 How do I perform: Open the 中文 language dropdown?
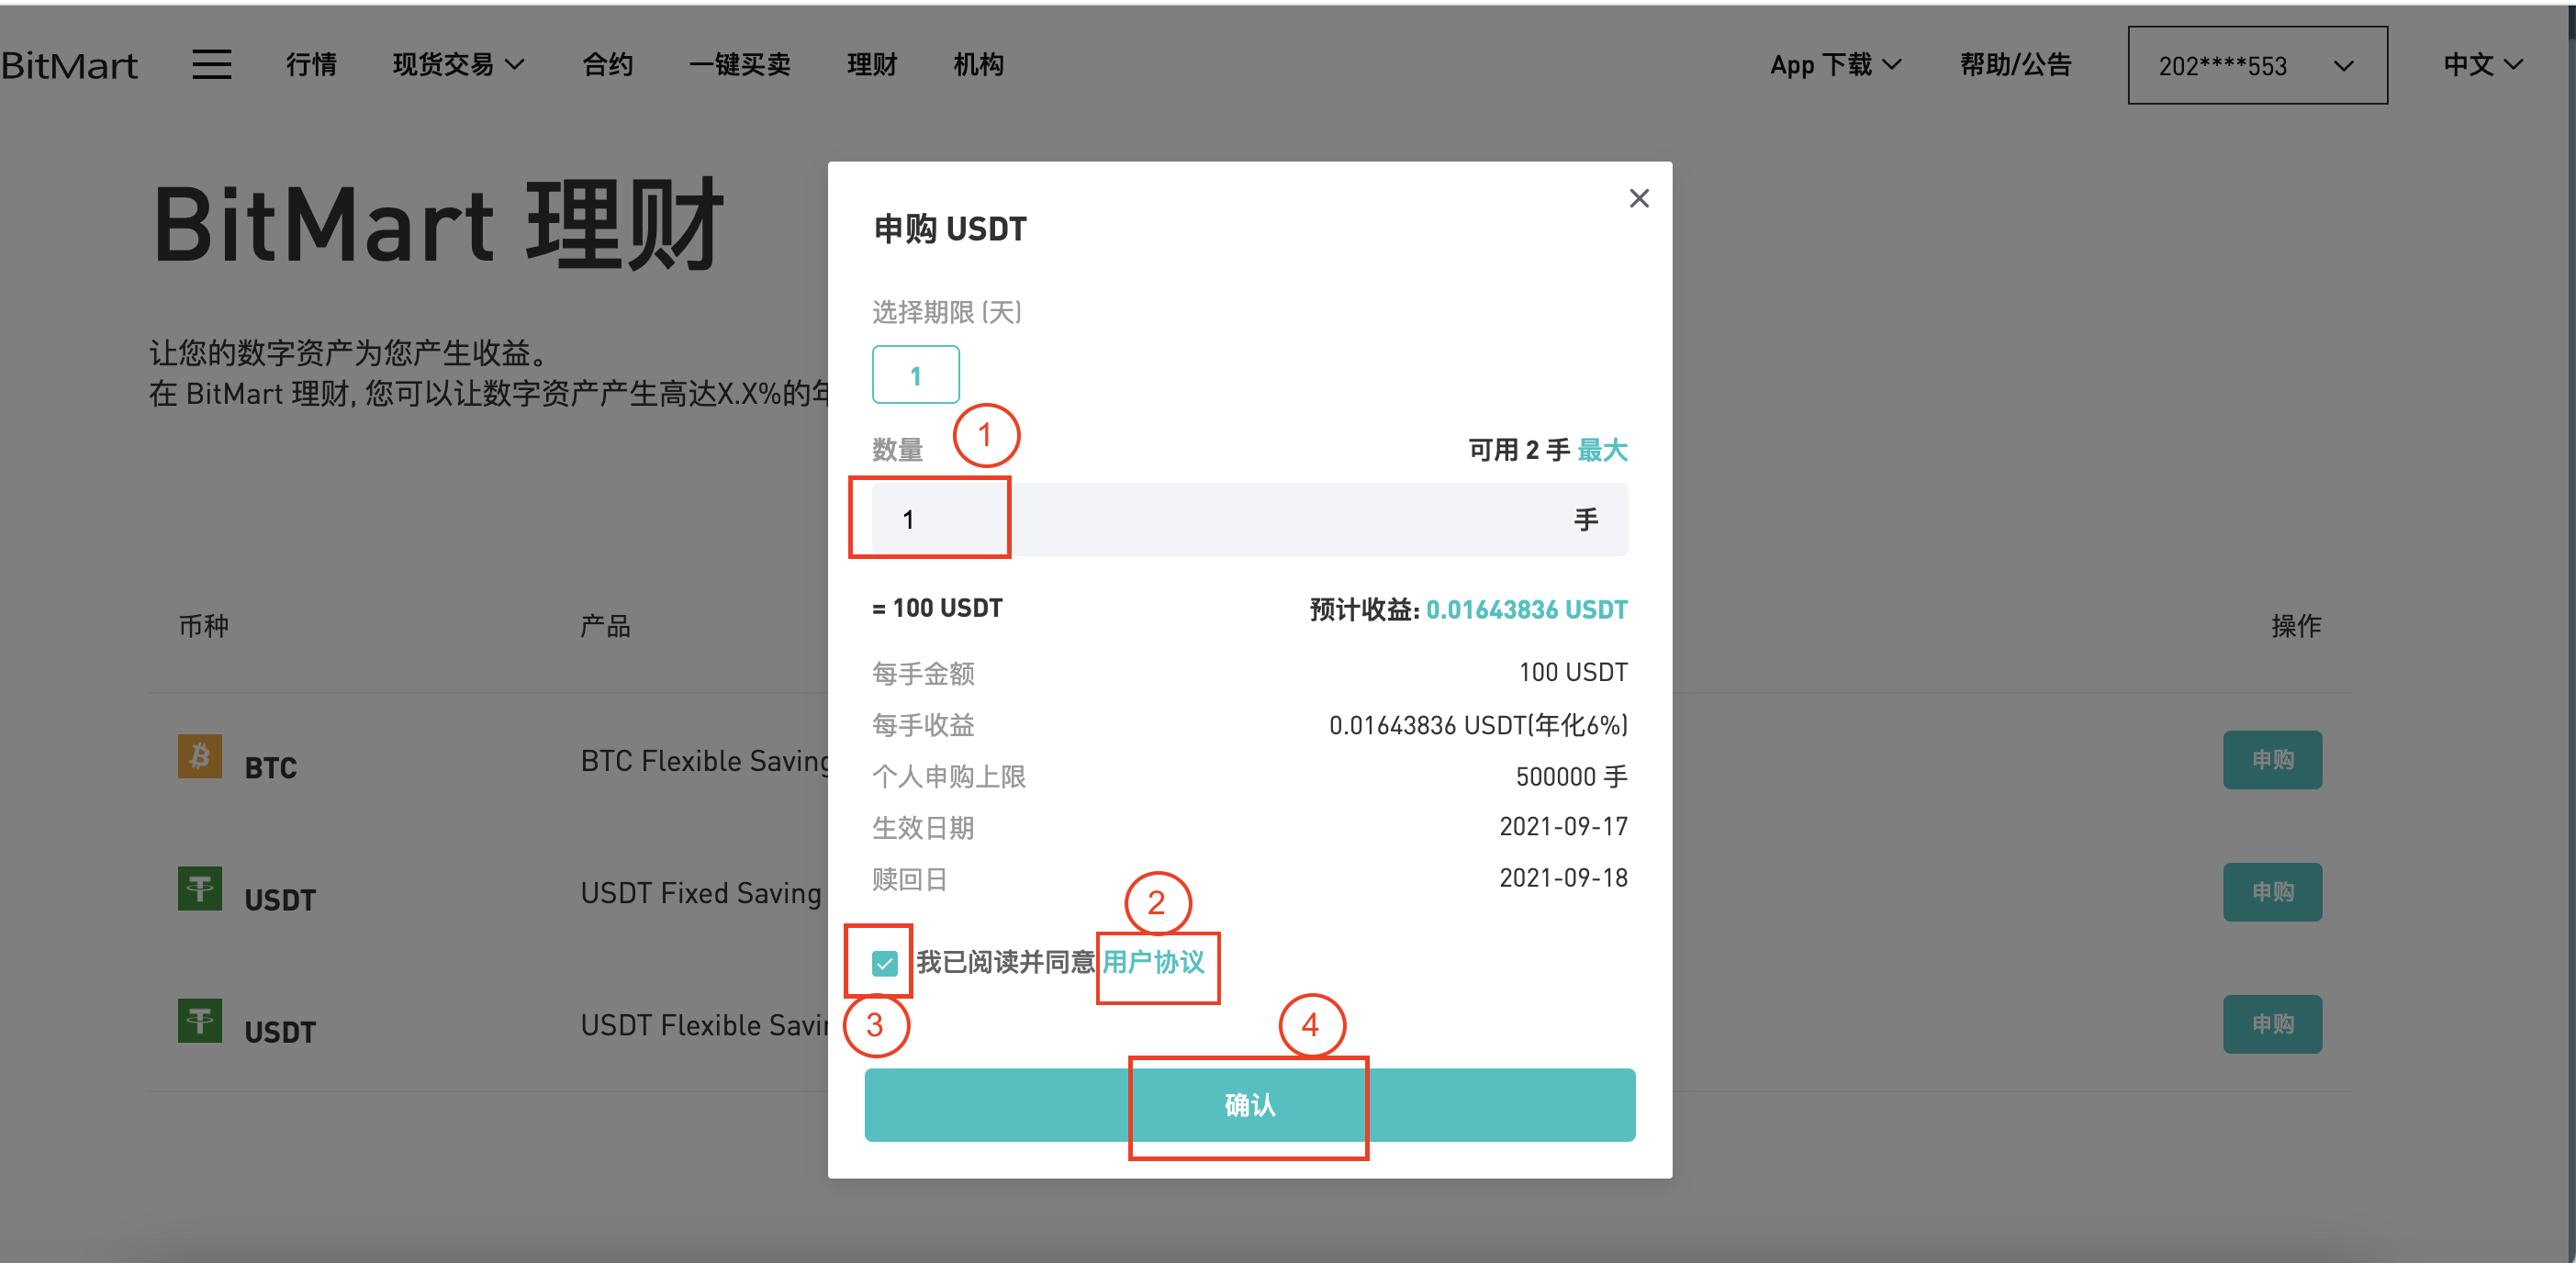(2483, 65)
